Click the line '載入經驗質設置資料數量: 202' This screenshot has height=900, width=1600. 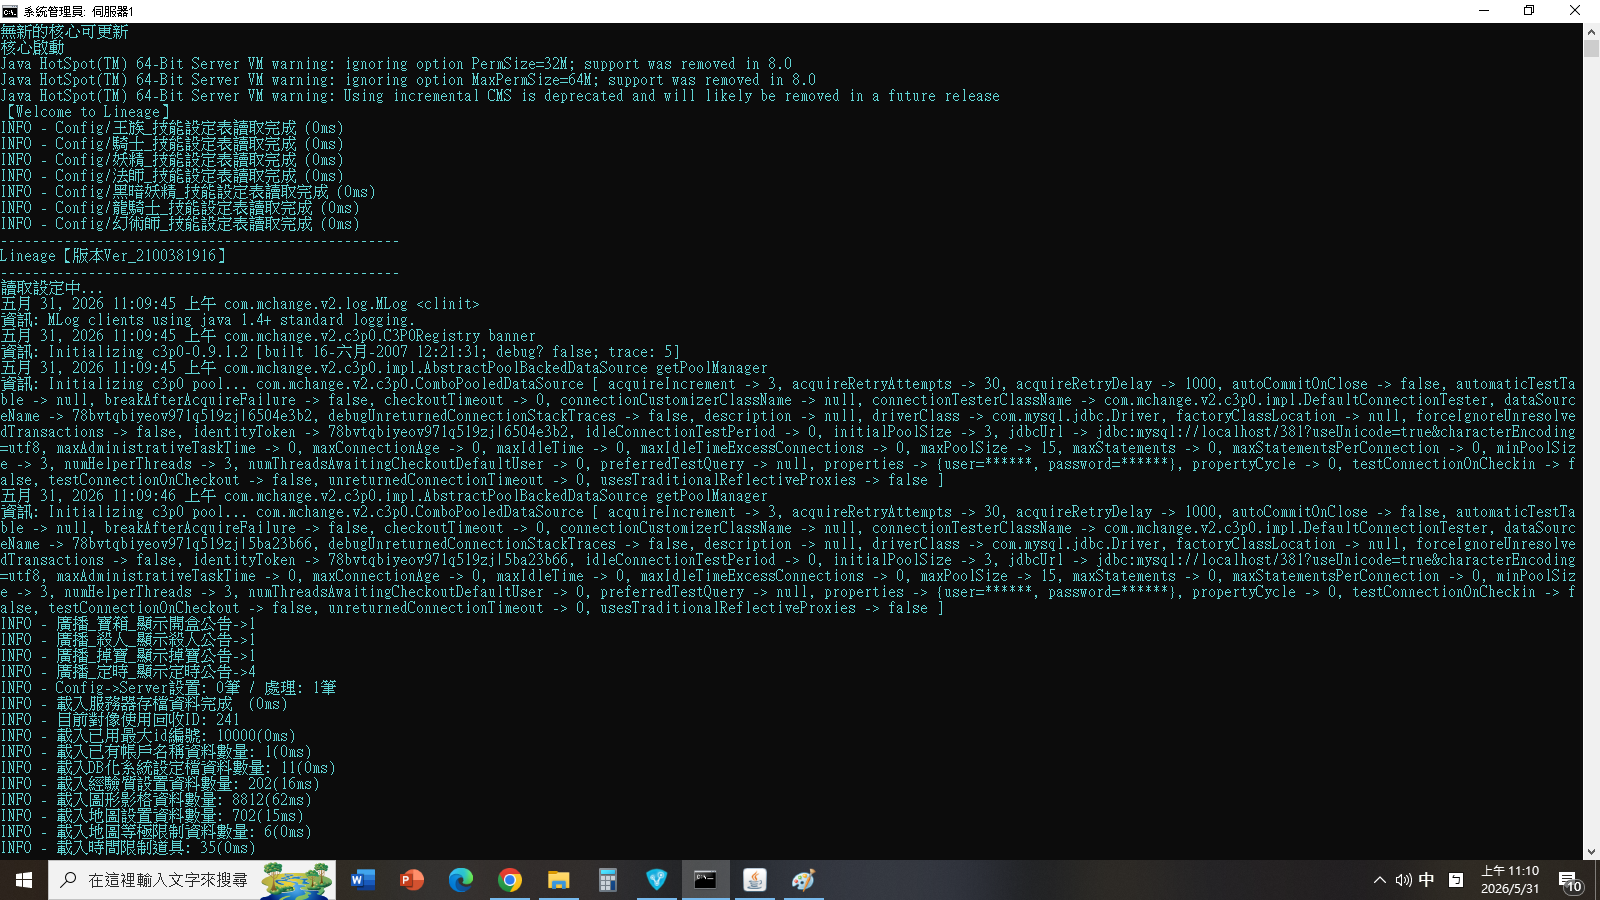click(160, 784)
